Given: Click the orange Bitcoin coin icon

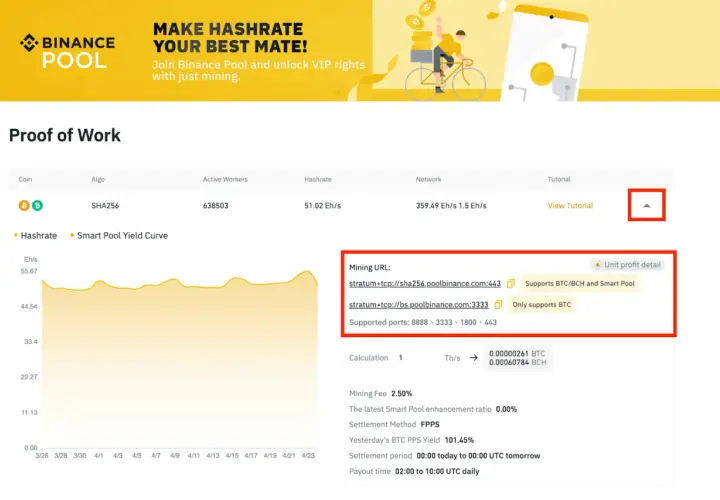Looking at the screenshot, I should (24, 206).
